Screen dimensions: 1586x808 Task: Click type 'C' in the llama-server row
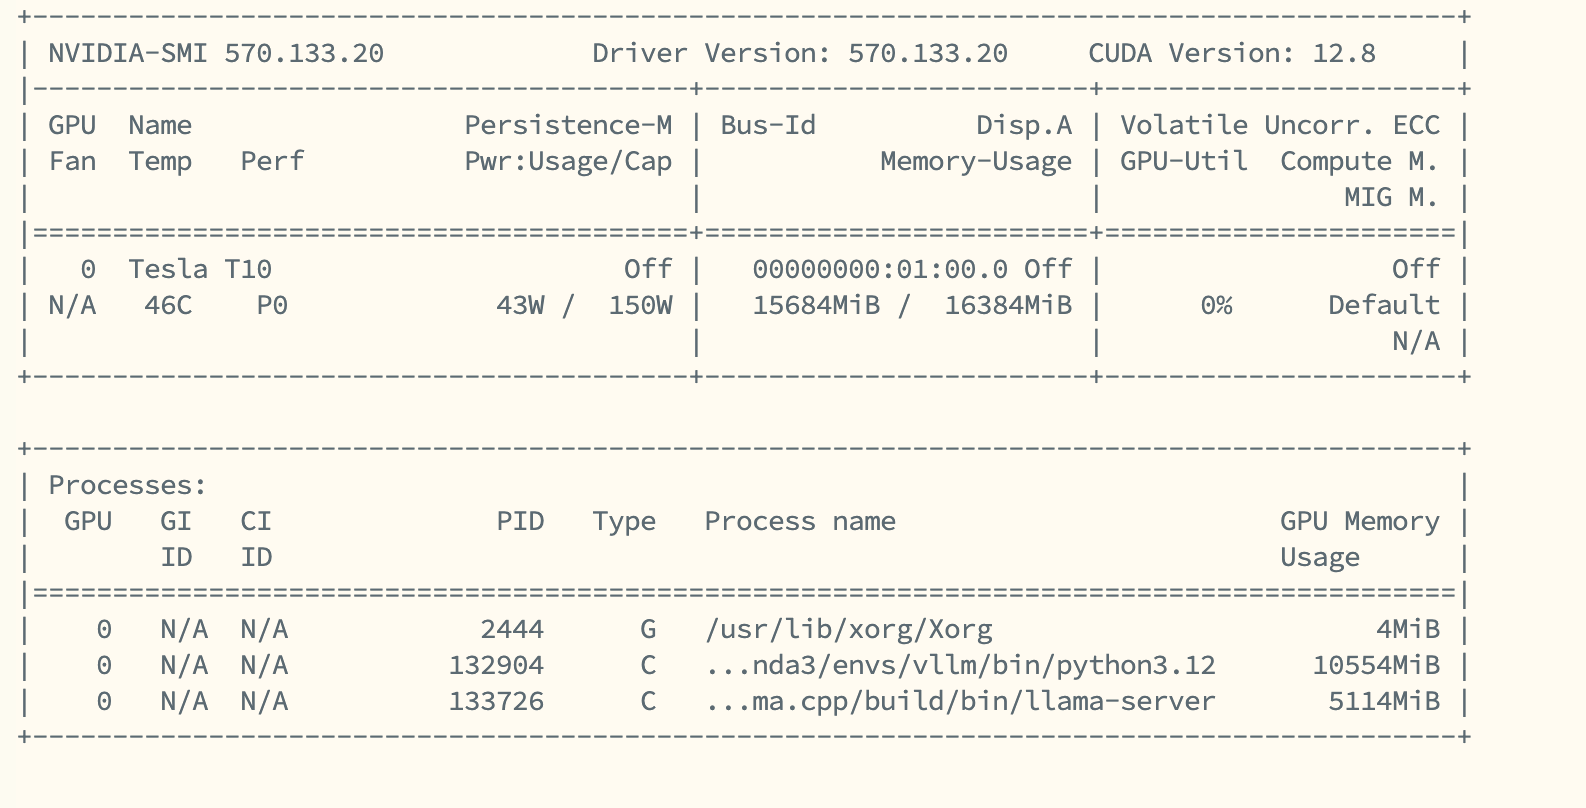[648, 701]
